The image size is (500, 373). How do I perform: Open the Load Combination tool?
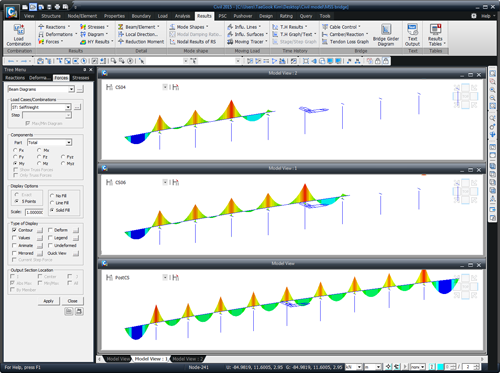tap(19, 35)
